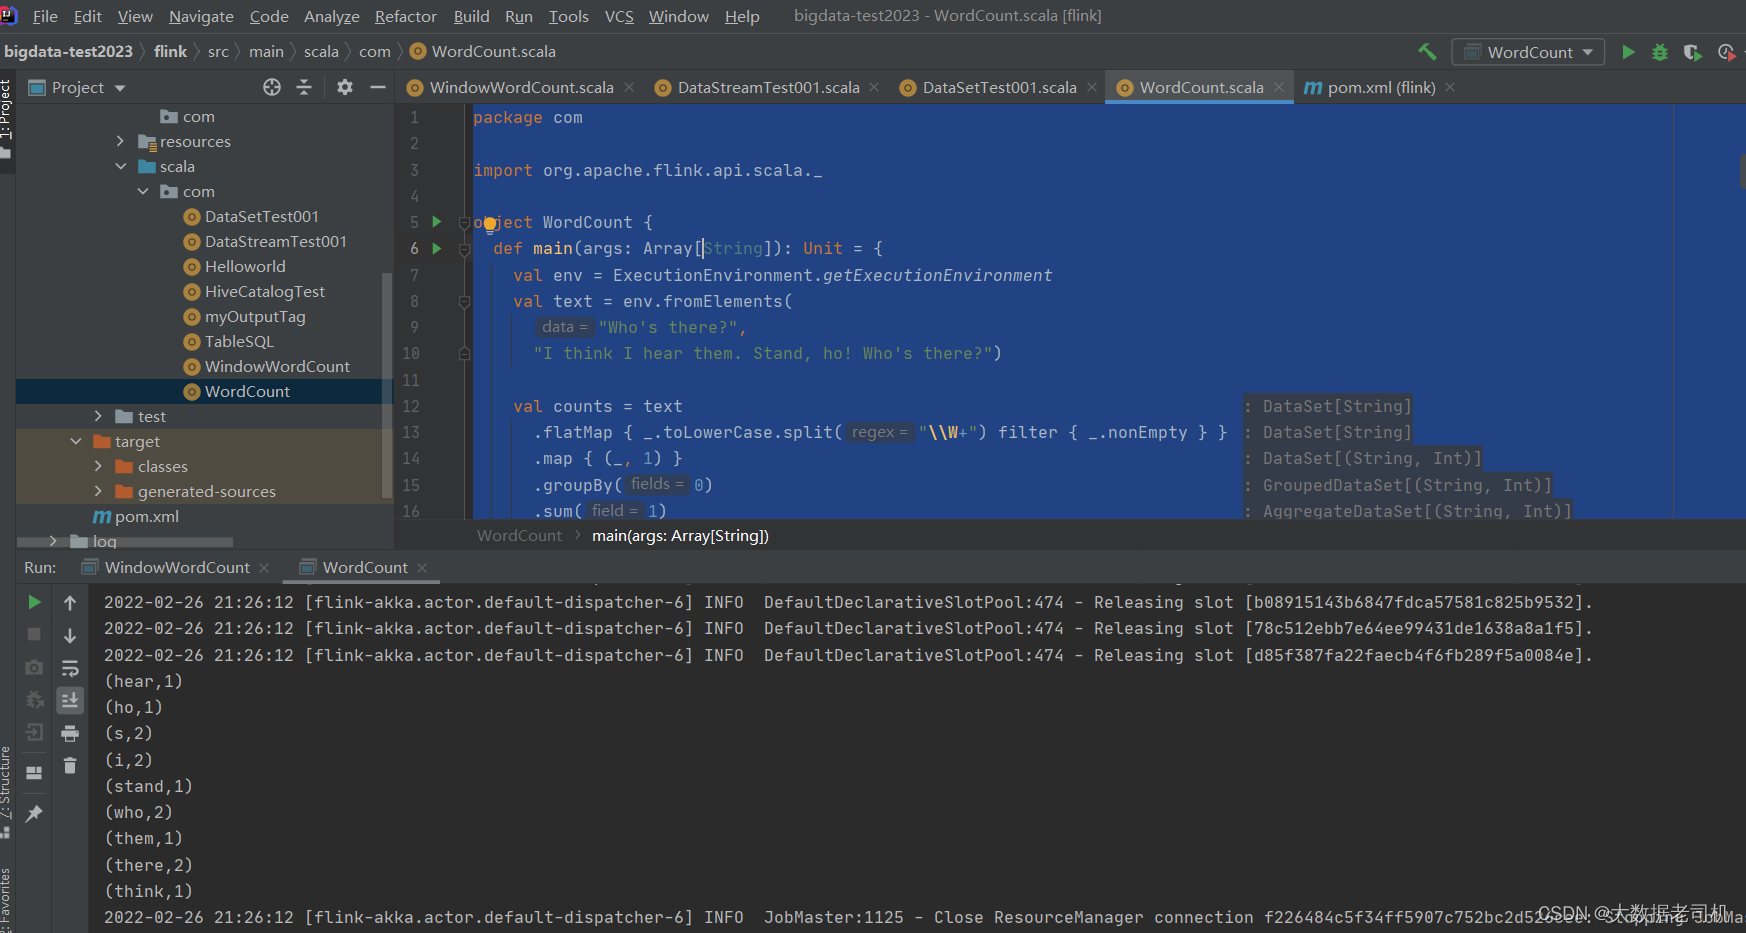Click the Project panel vertical scrollbar
Image resolution: width=1746 pixels, height=933 pixels.
[387, 386]
